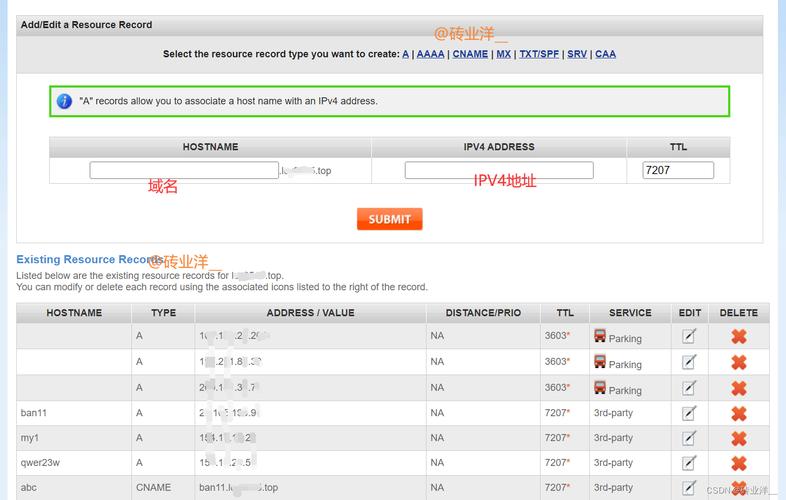Edit the second Parking A record
The width and height of the screenshot is (786, 500).
coord(689,362)
